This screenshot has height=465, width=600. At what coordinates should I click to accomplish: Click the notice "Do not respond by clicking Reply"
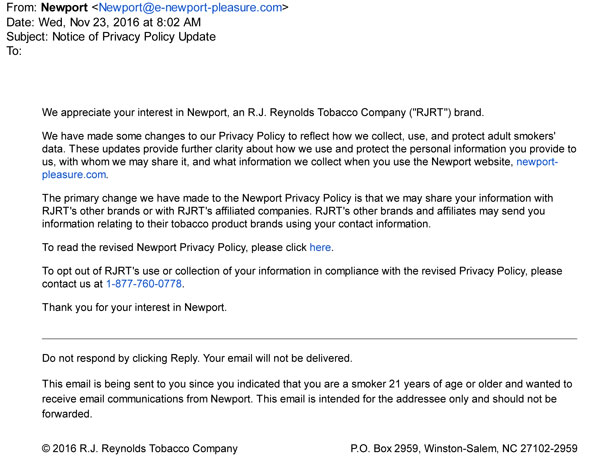click(x=197, y=358)
